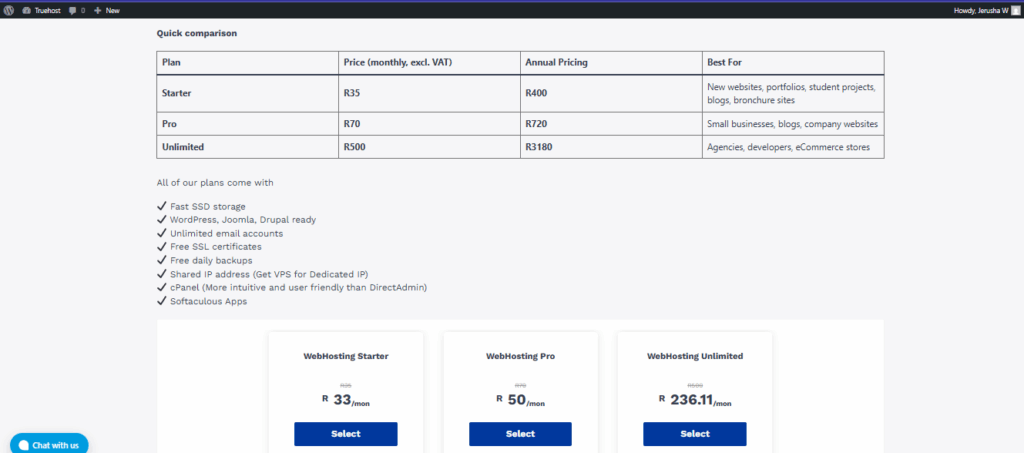Viewport: 1024px width, 453px height.
Task: Open the Chat with us widget
Action: pos(49,445)
